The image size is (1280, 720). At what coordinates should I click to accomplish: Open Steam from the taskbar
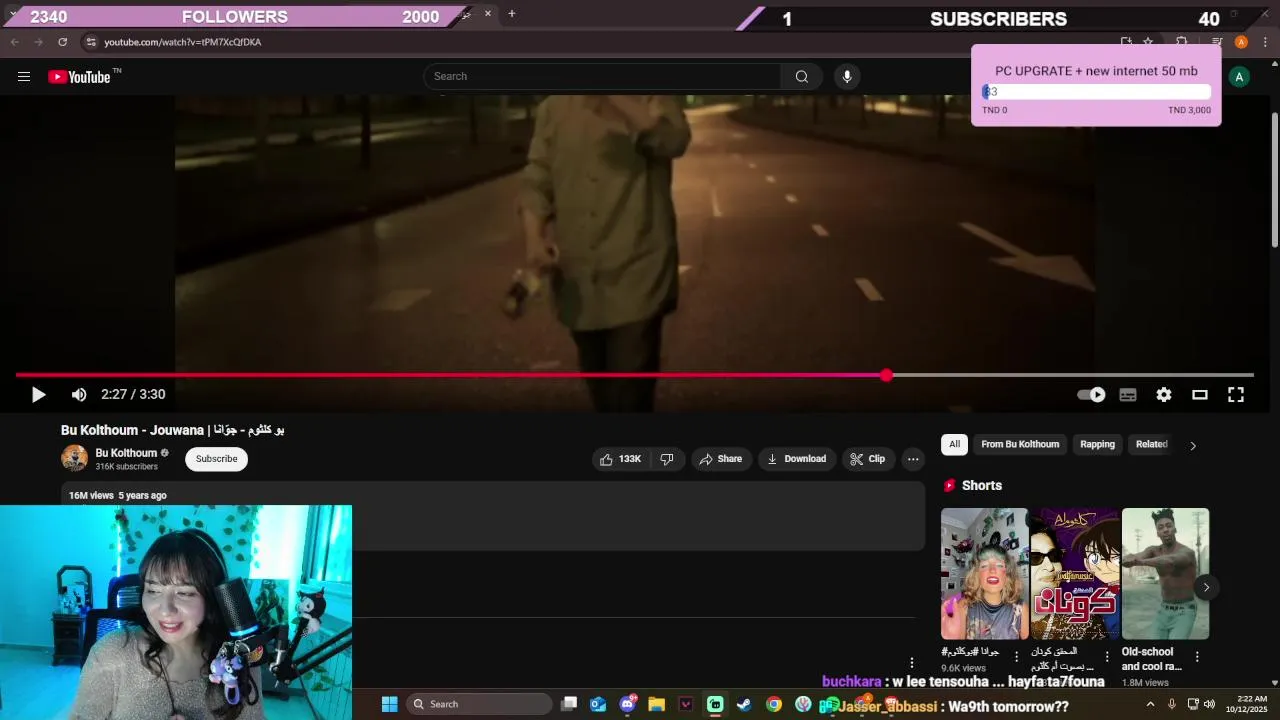click(744, 704)
